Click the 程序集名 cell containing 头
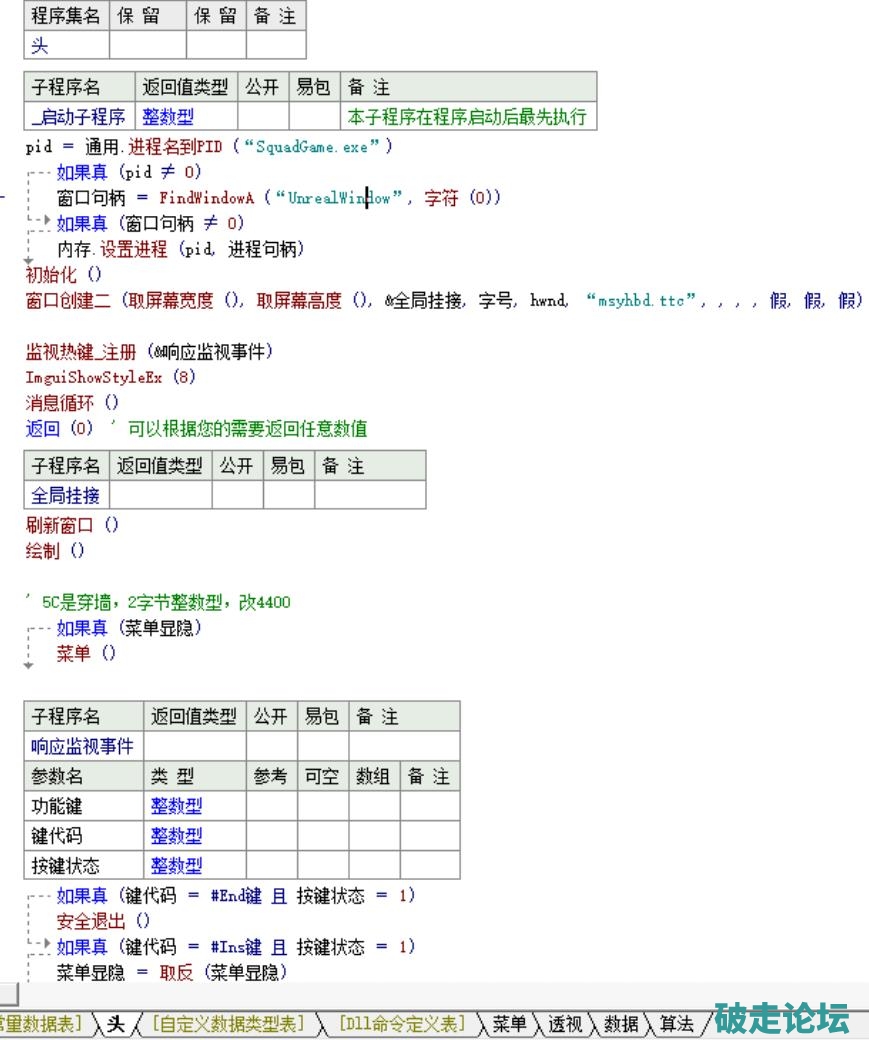This screenshot has width=869, height=1040. pos(66,46)
